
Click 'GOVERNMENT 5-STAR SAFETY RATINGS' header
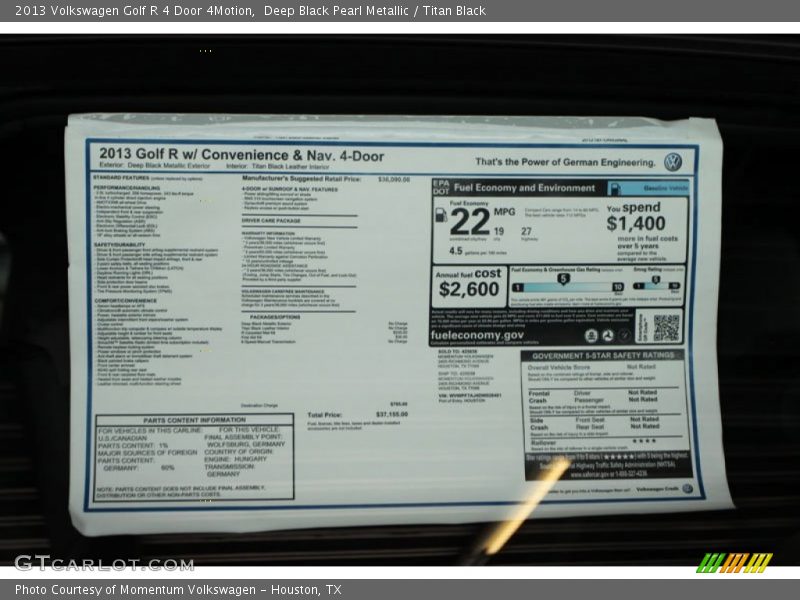point(603,356)
